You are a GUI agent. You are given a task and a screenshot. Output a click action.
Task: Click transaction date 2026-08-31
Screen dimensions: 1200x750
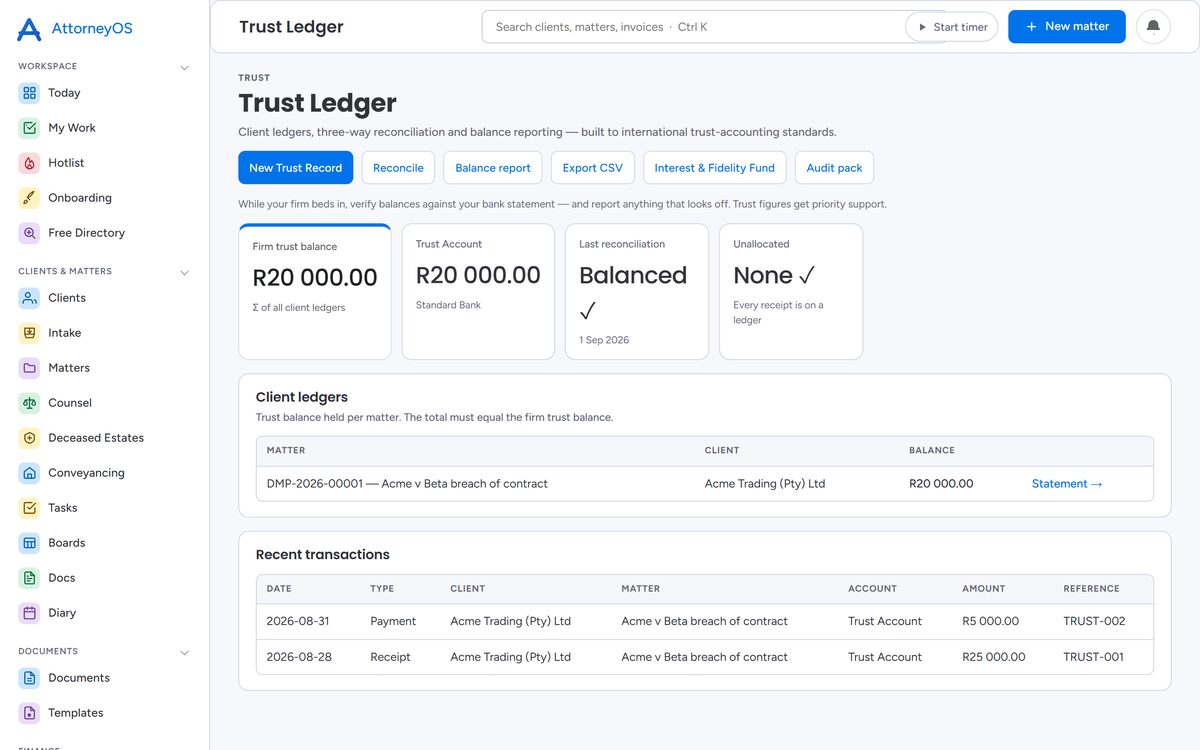coord(298,621)
